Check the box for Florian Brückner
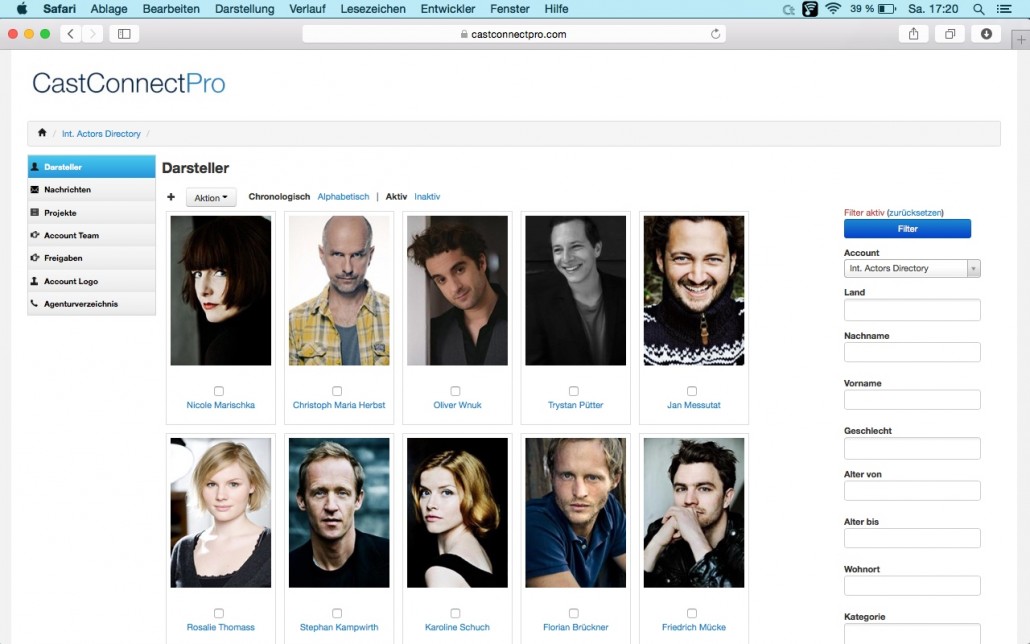The image size is (1030, 644). (573, 613)
